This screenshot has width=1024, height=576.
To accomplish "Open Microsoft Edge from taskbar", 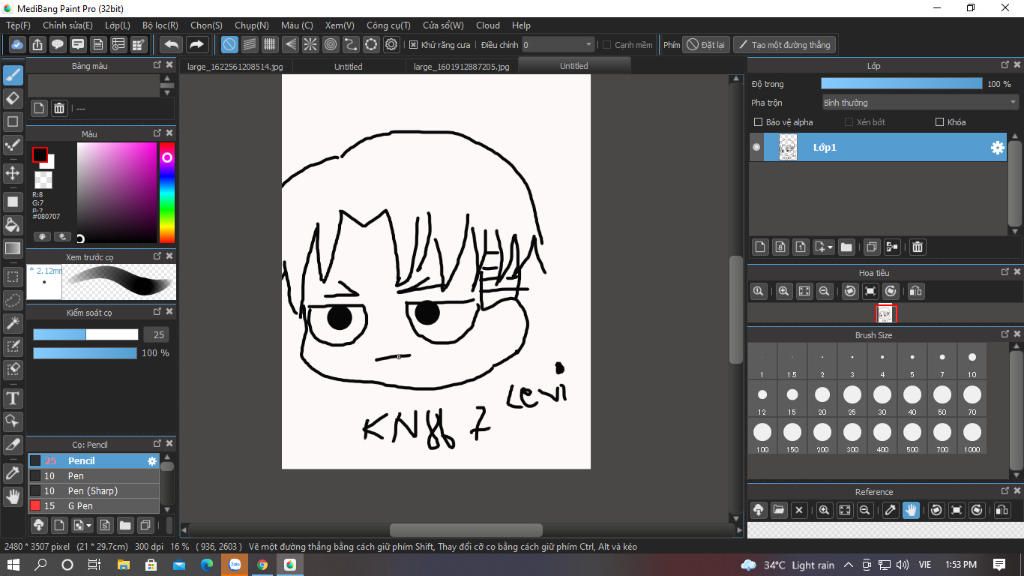I will click(x=207, y=565).
